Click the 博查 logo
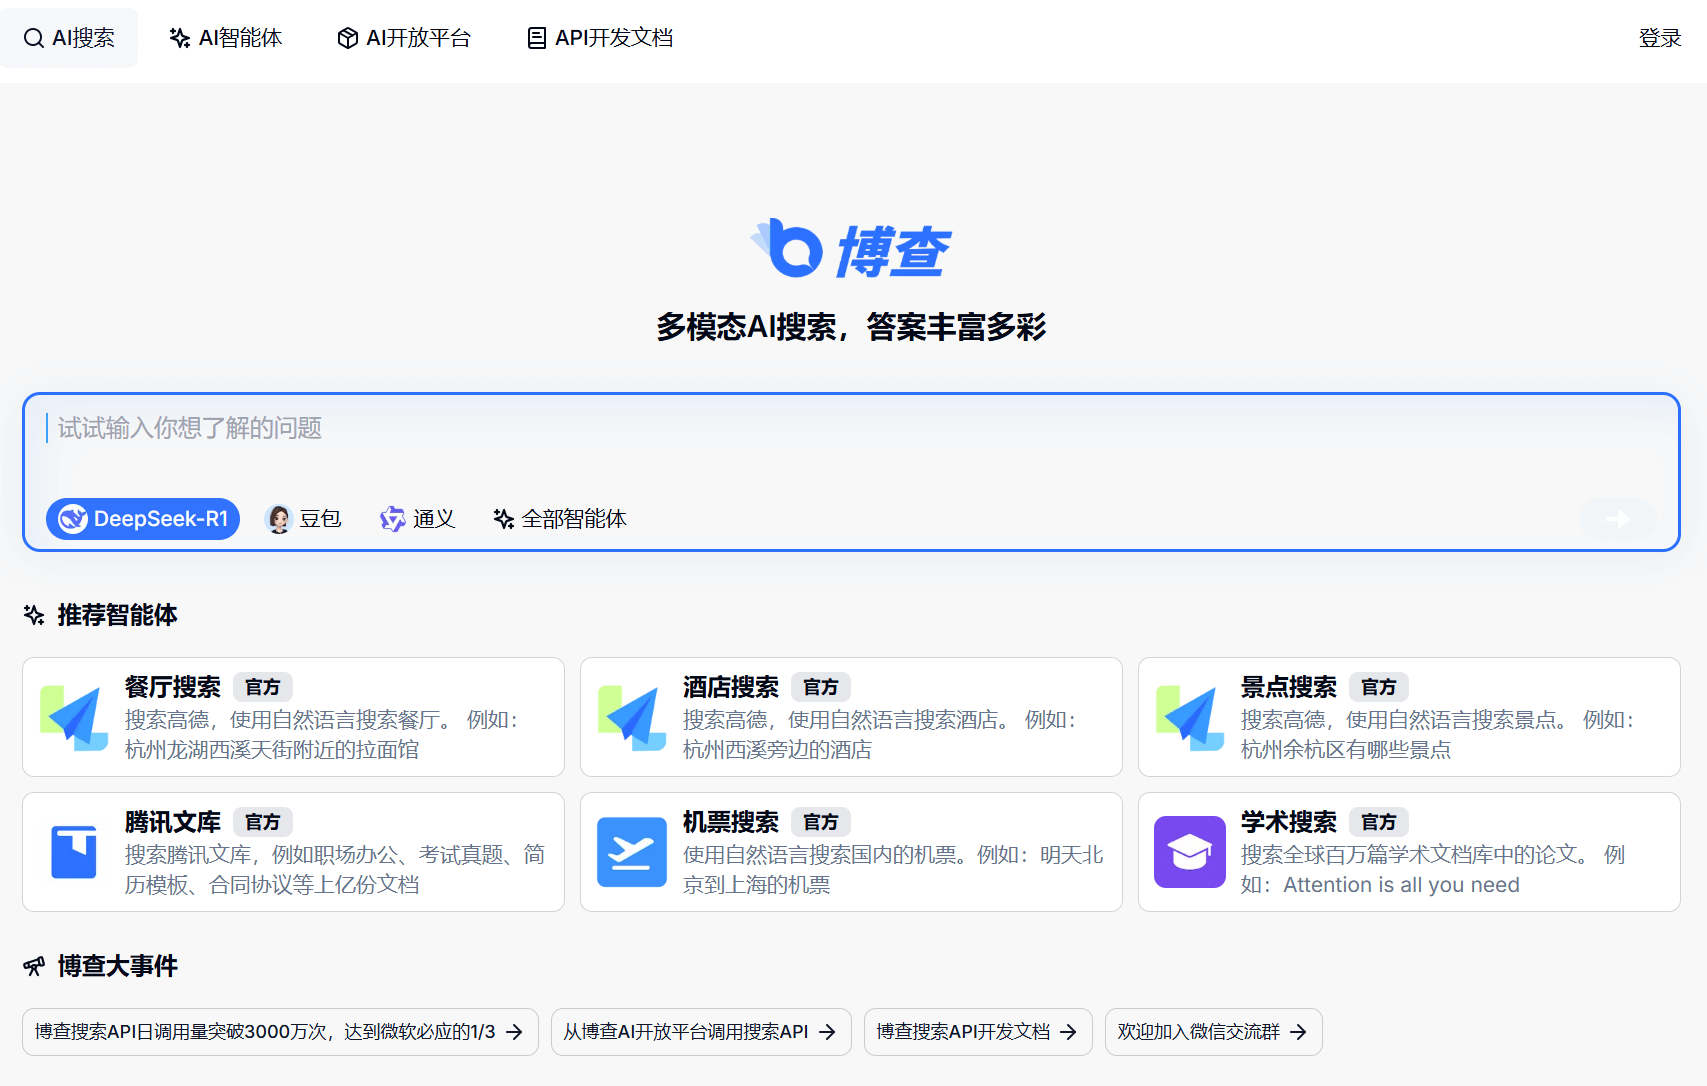The width and height of the screenshot is (1707, 1086). 852,248
